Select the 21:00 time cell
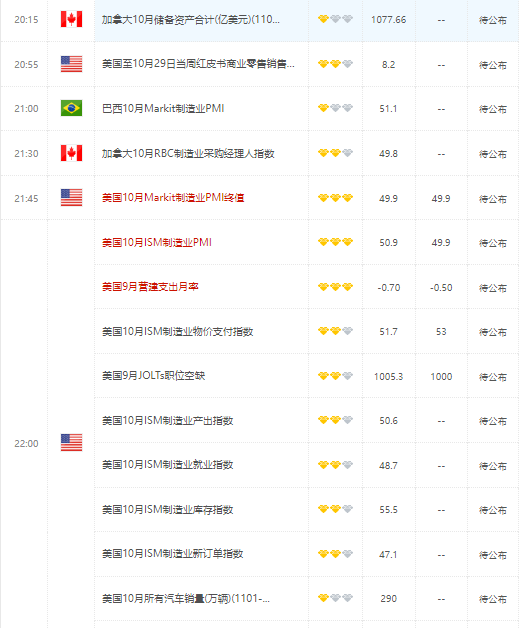The image size is (519, 628). [x=26, y=109]
